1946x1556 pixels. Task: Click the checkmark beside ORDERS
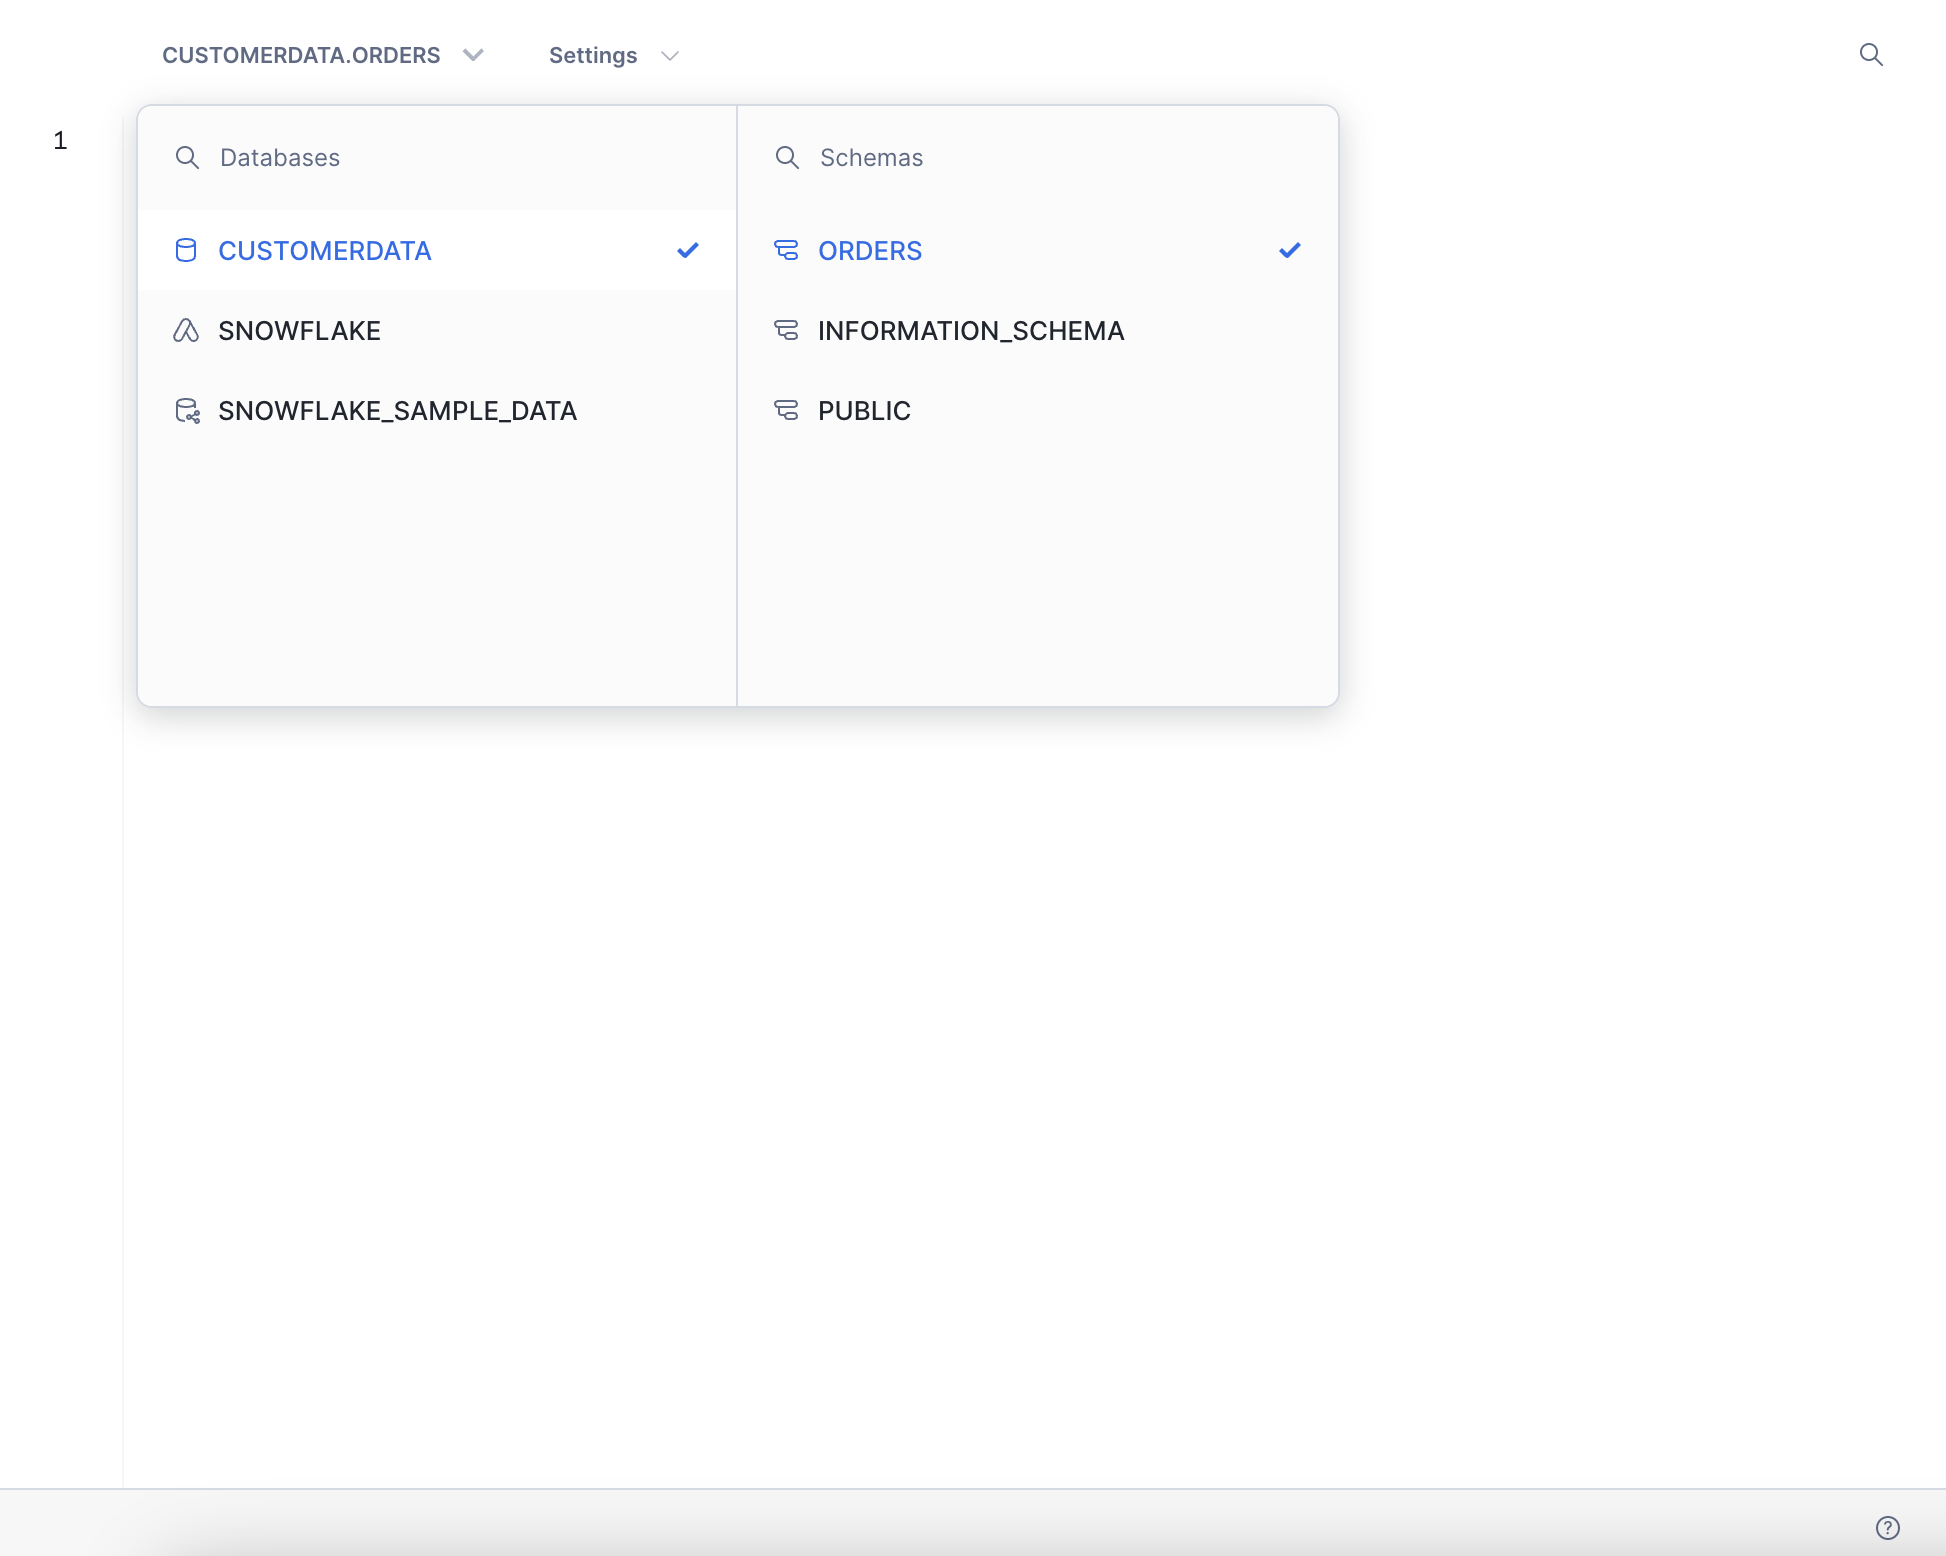(x=1290, y=250)
